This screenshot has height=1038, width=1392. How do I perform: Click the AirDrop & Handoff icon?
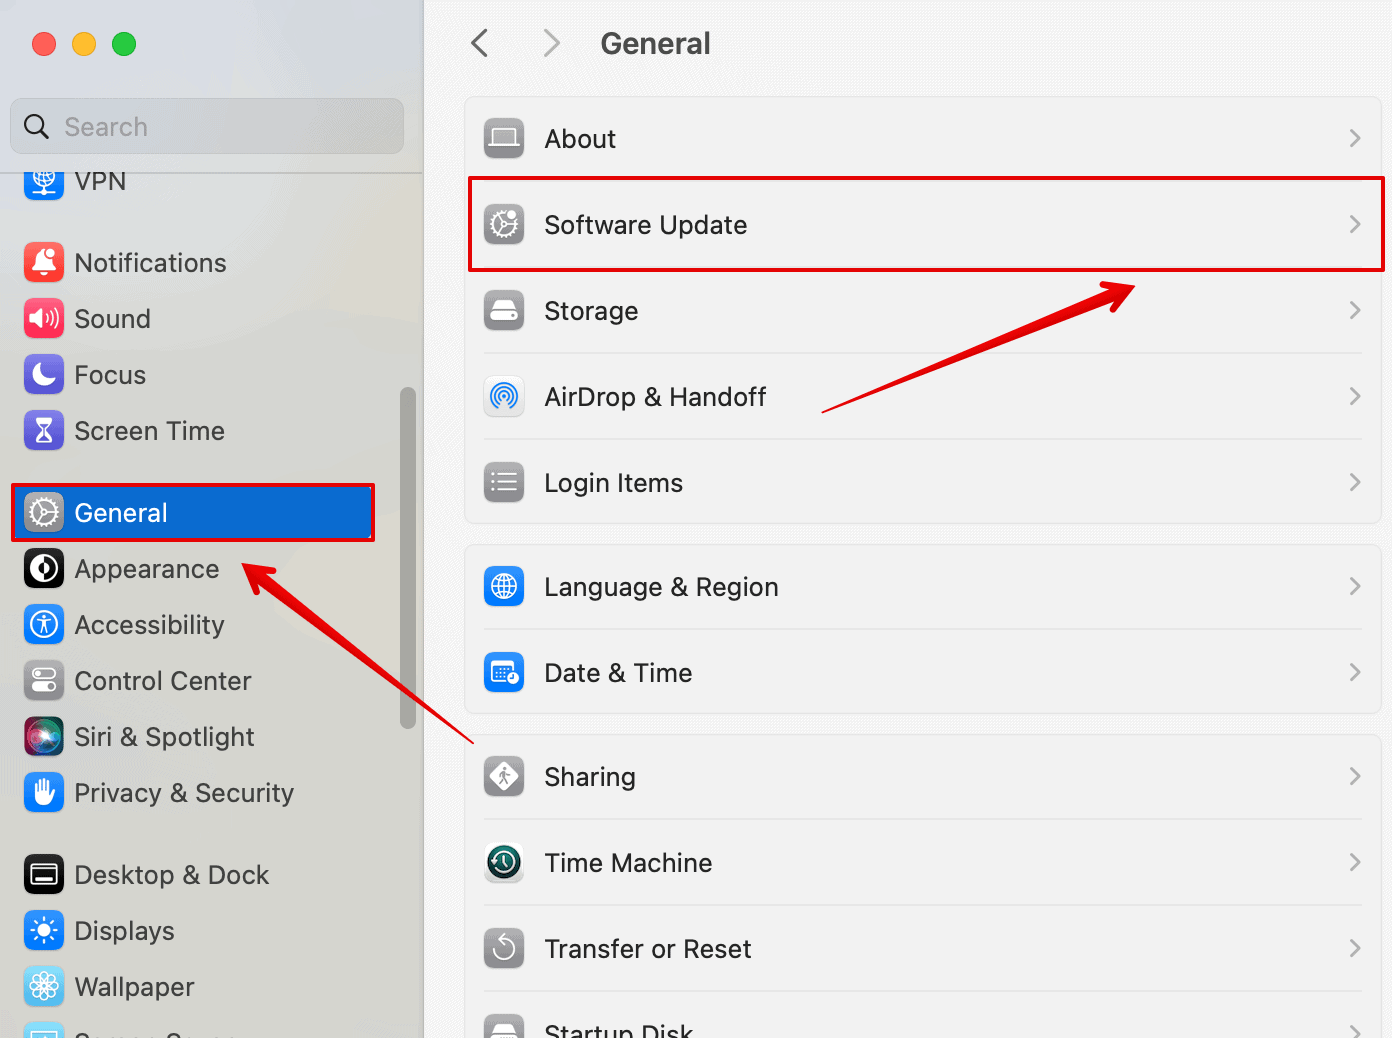(x=504, y=397)
